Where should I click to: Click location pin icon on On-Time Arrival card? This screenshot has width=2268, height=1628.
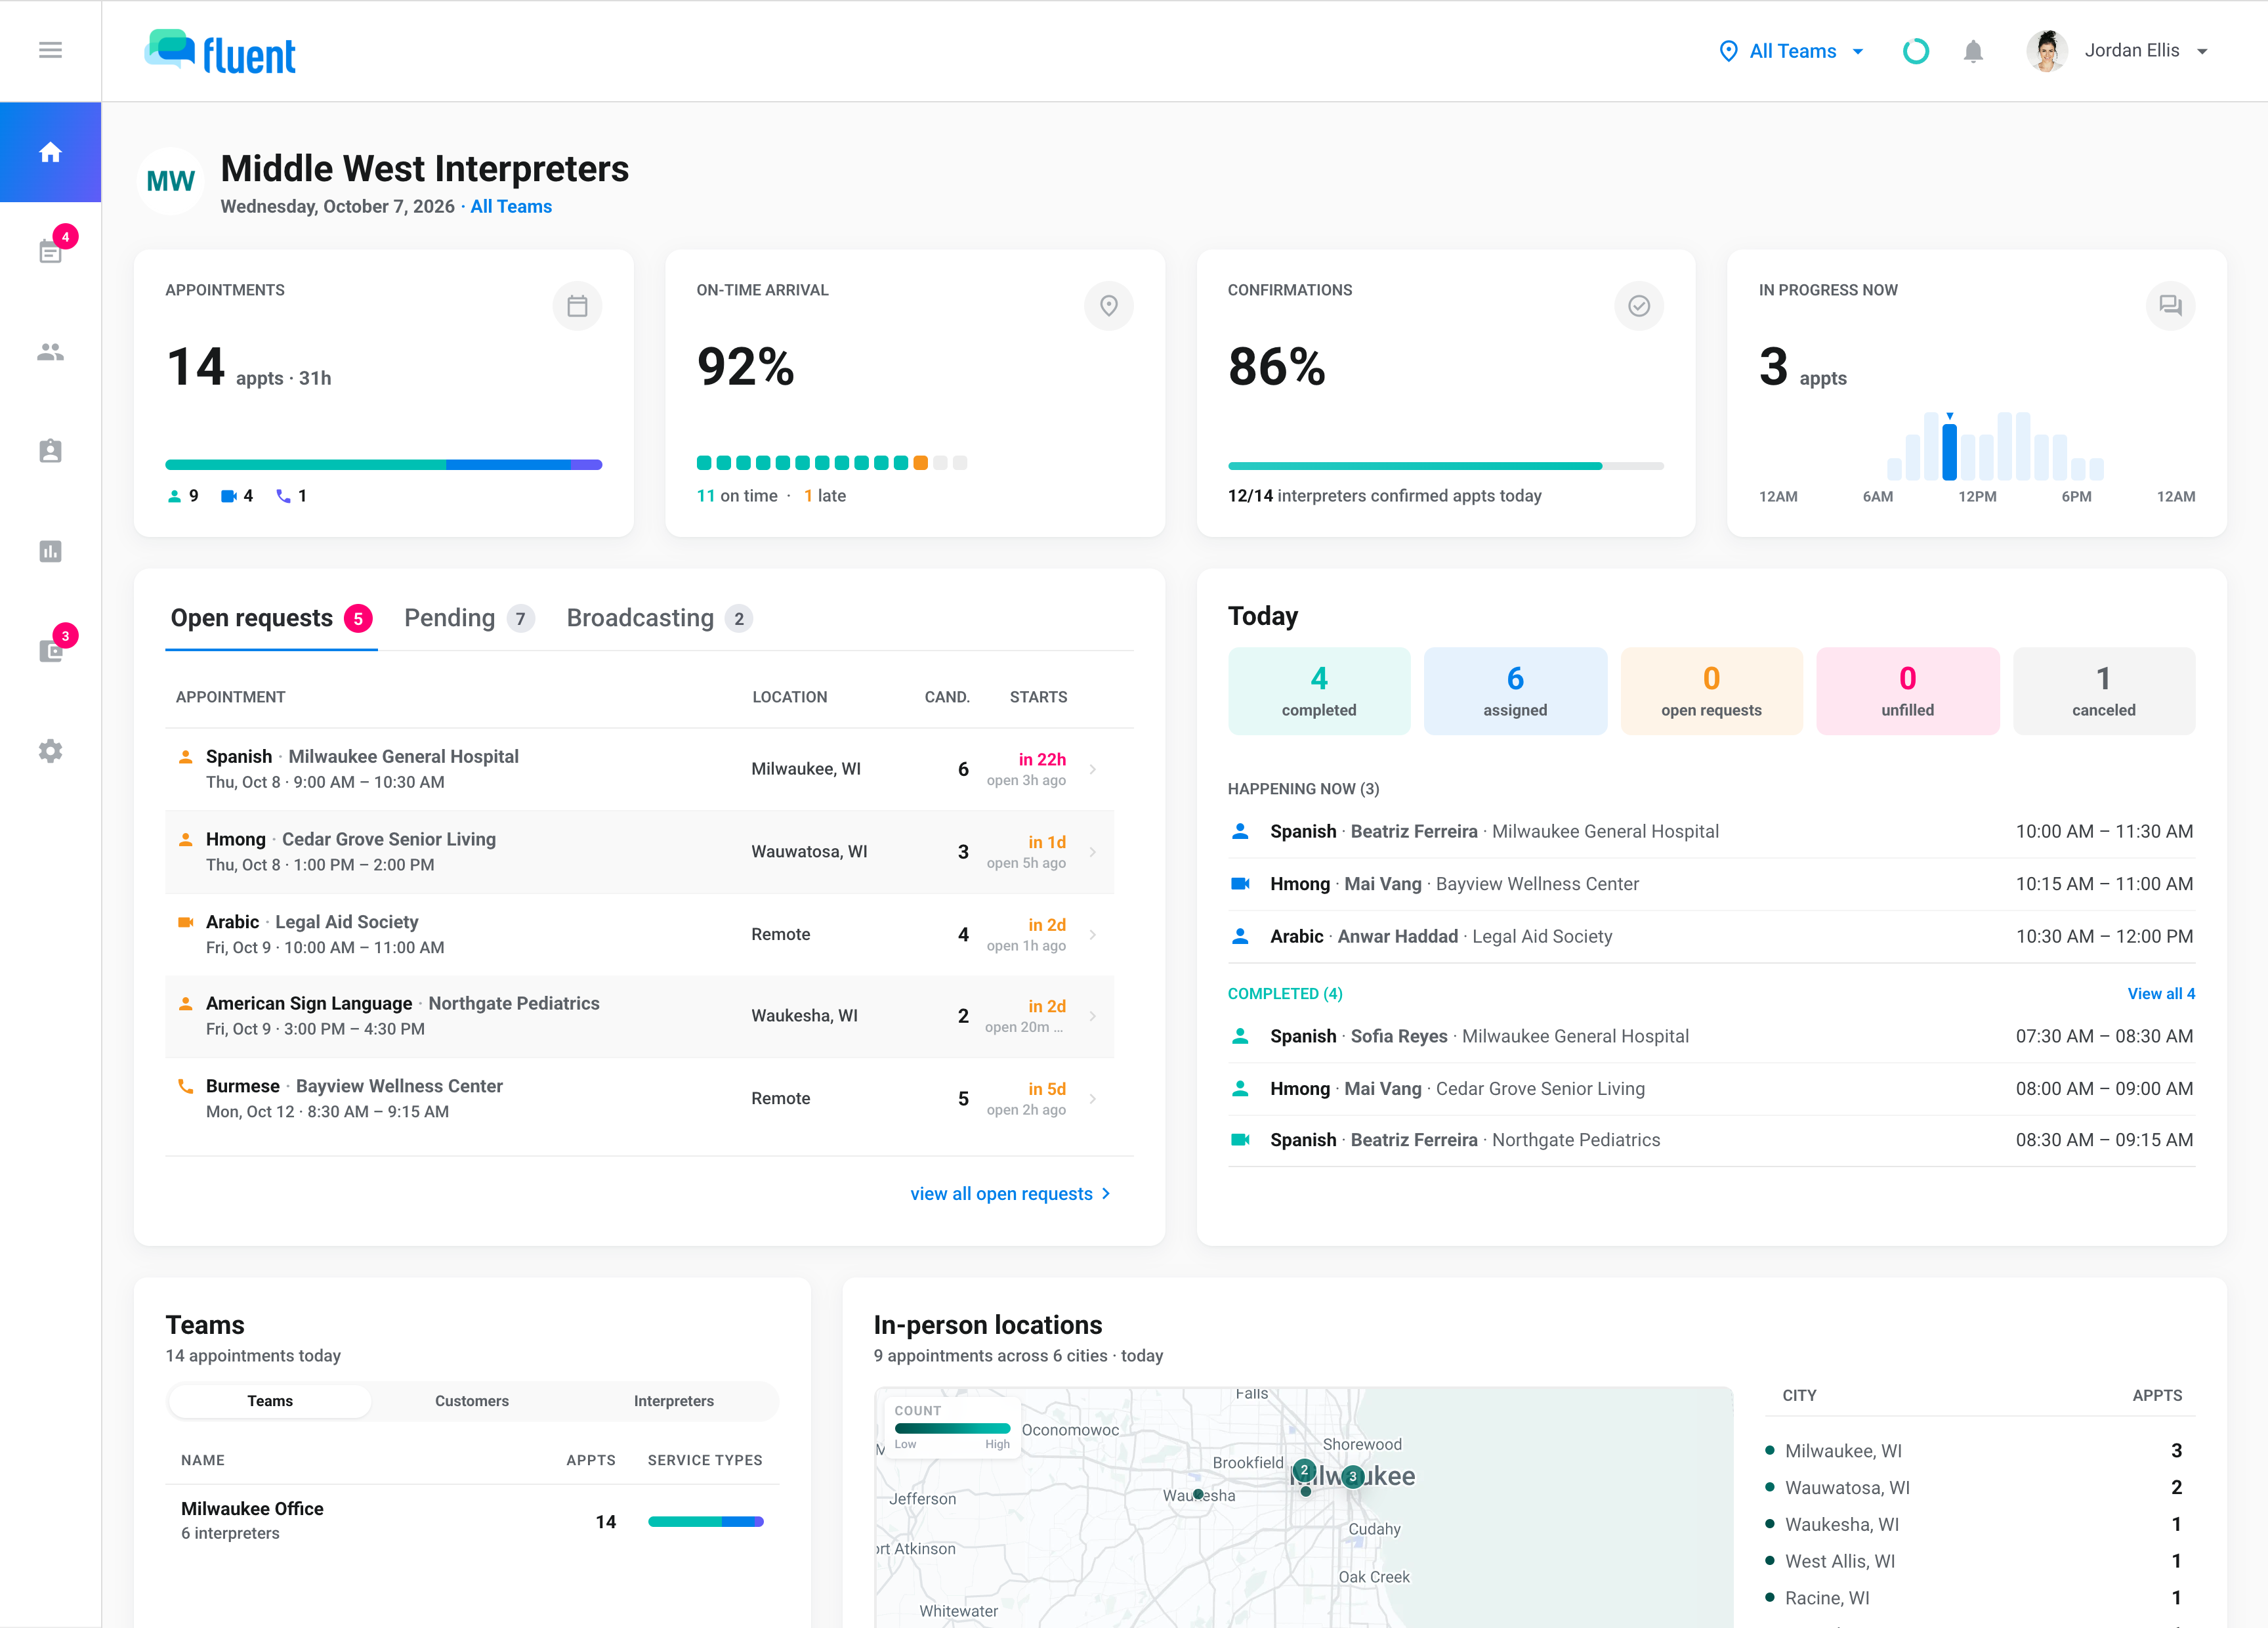(1109, 305)
